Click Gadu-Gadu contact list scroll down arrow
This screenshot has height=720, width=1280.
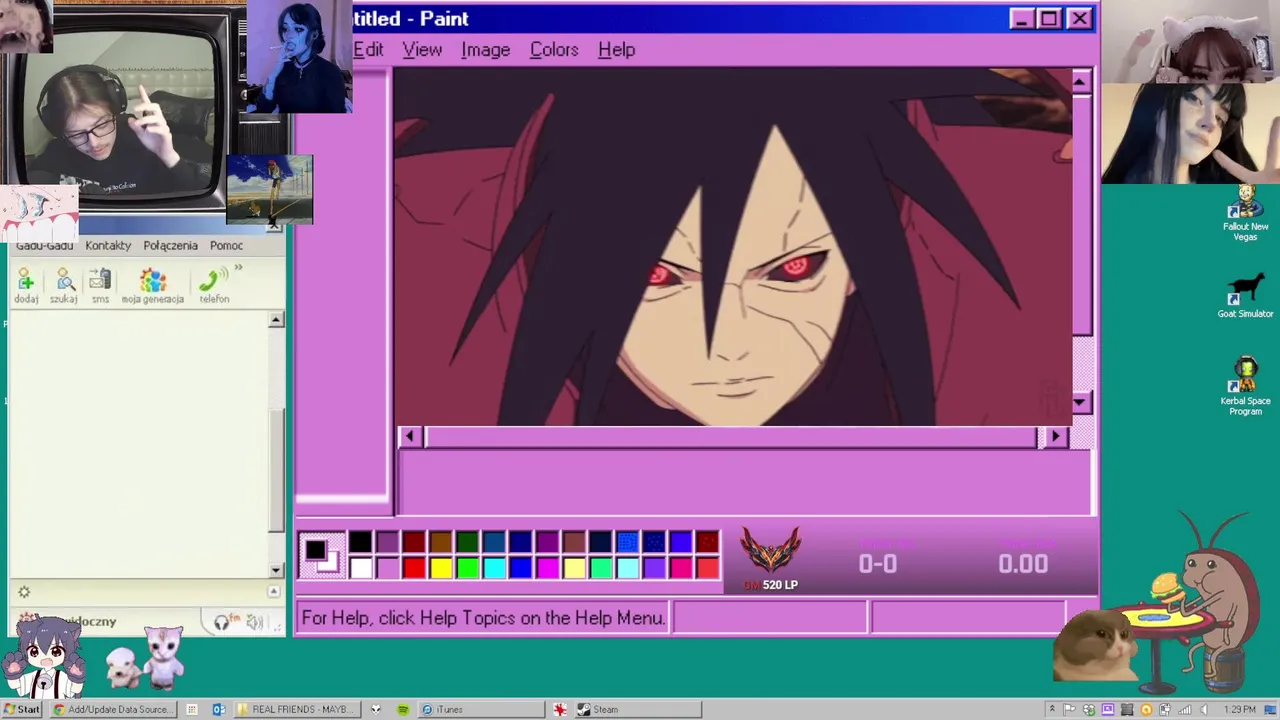[276, 570]
